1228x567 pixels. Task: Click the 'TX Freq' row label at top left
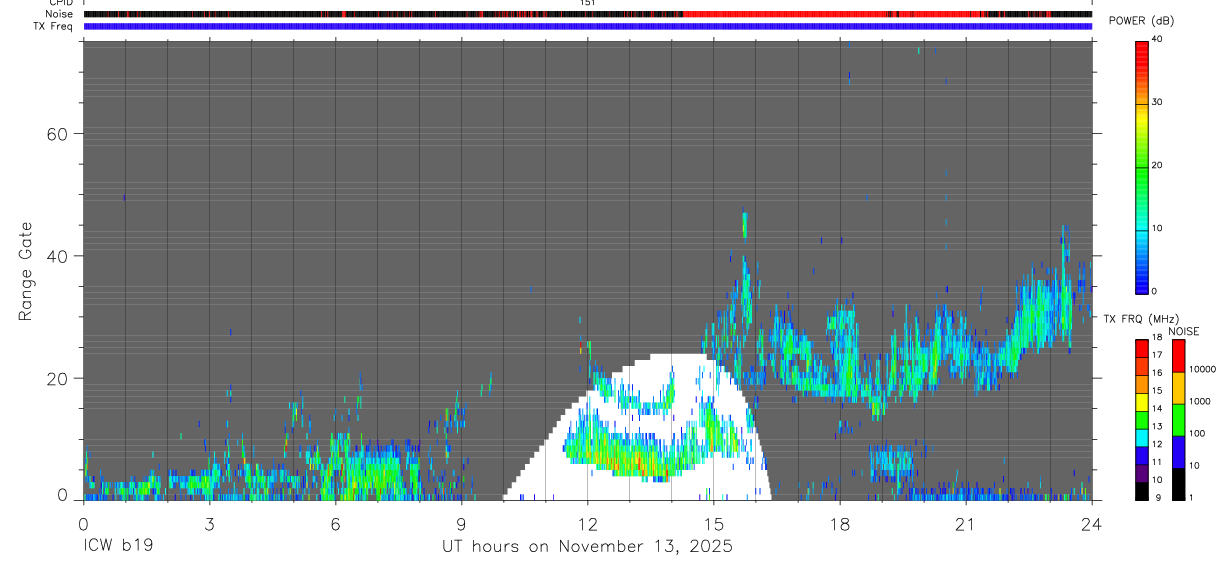click(53, 26)
